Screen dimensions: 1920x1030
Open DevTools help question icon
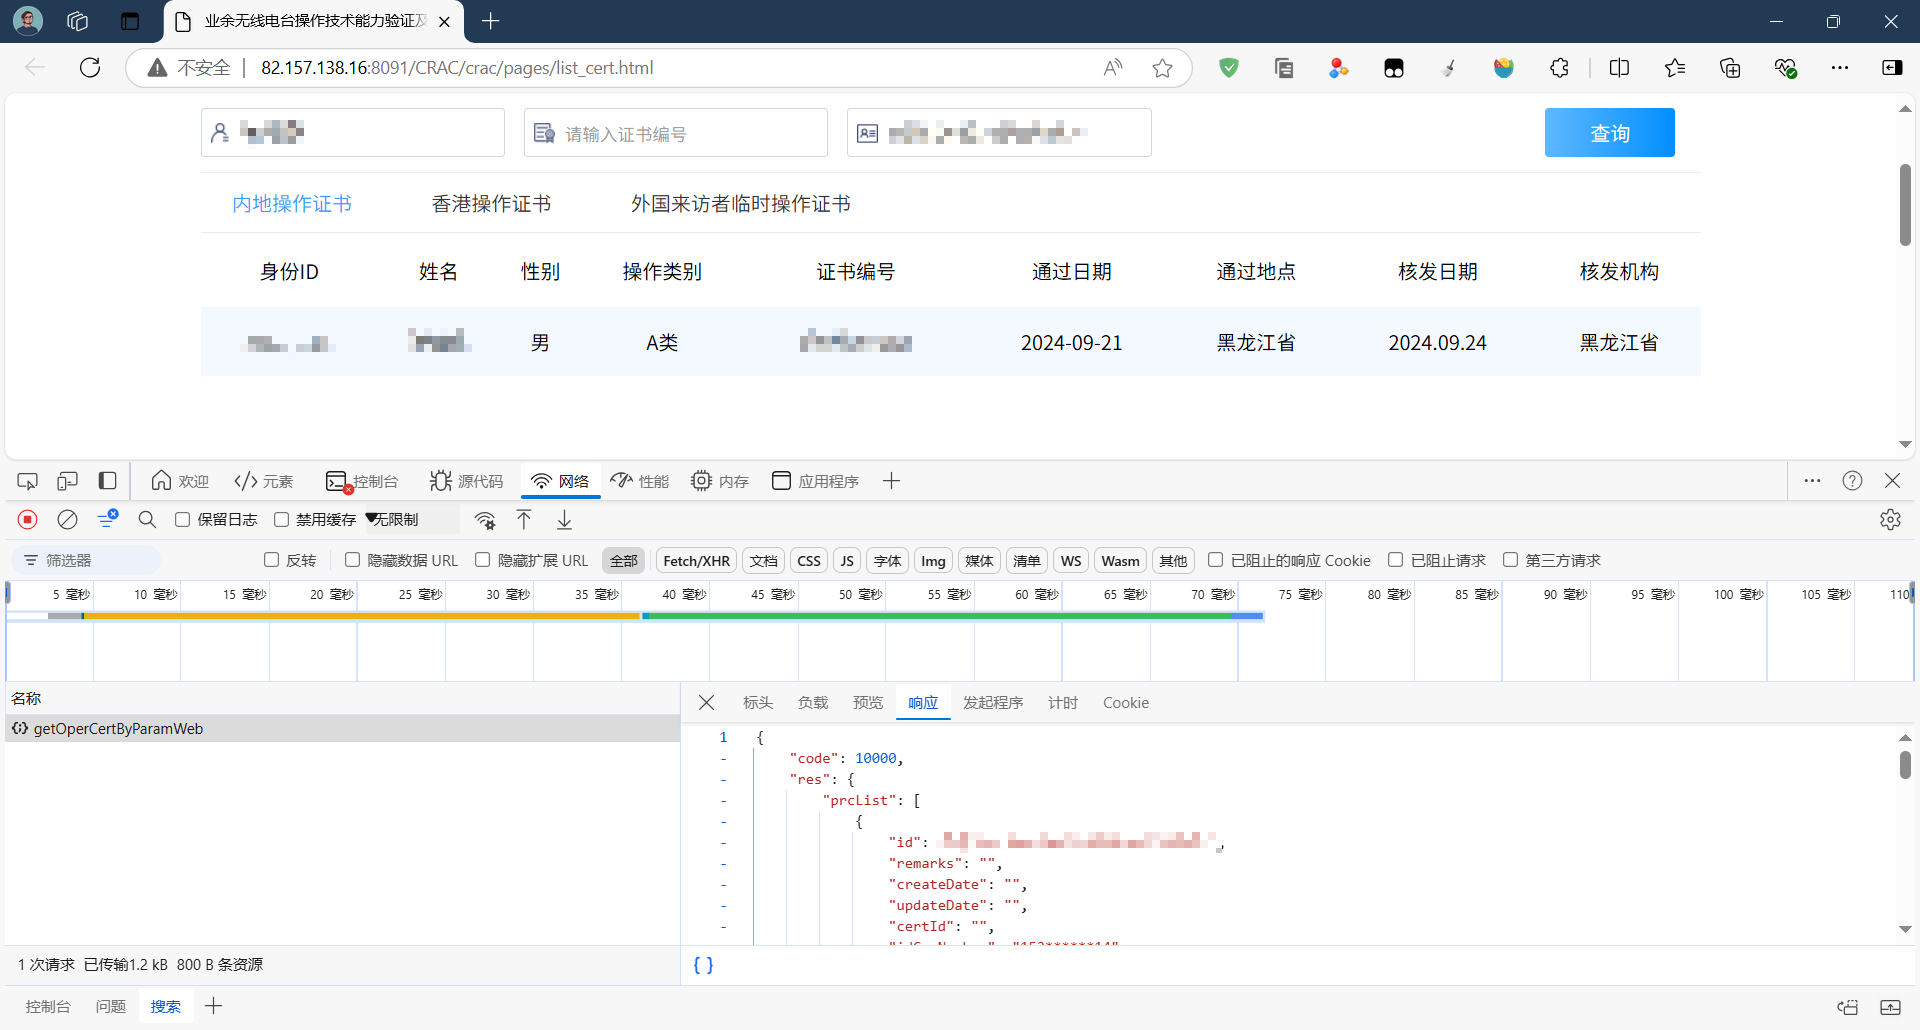coord(1852,481)
